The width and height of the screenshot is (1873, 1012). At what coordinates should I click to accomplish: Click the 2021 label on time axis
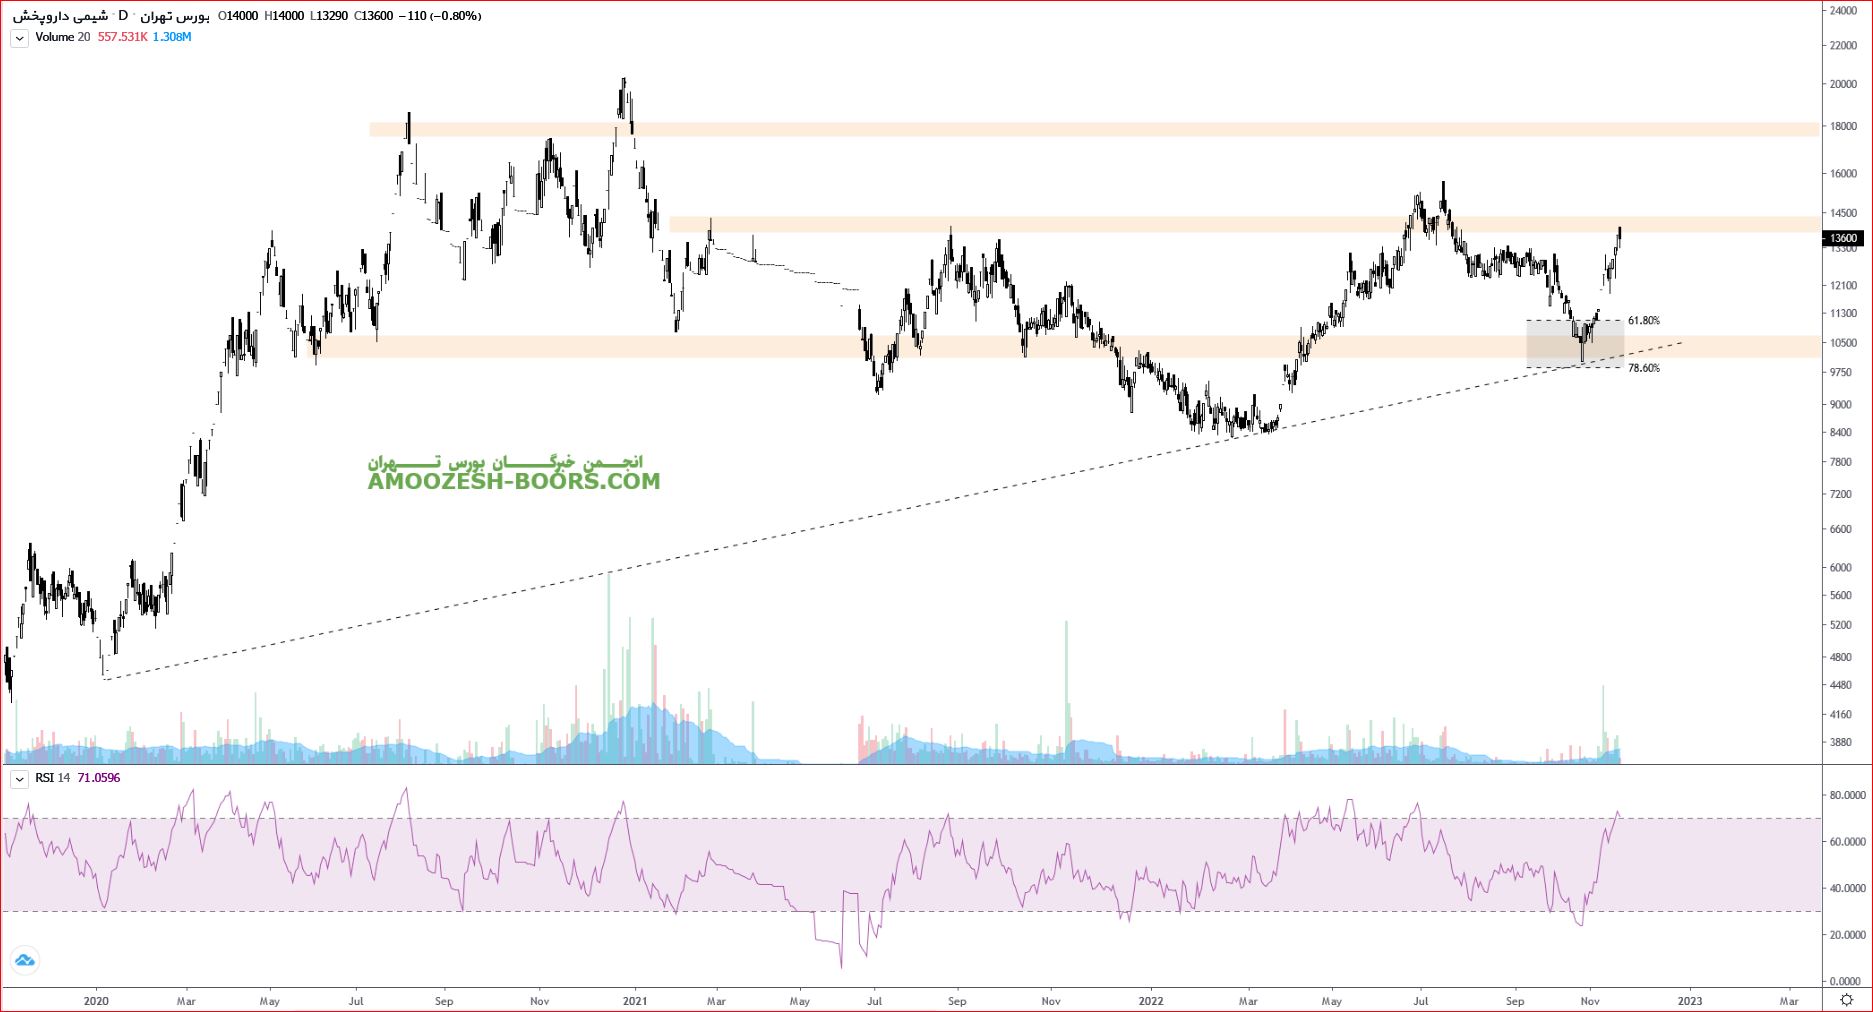tap(634, 1000)
